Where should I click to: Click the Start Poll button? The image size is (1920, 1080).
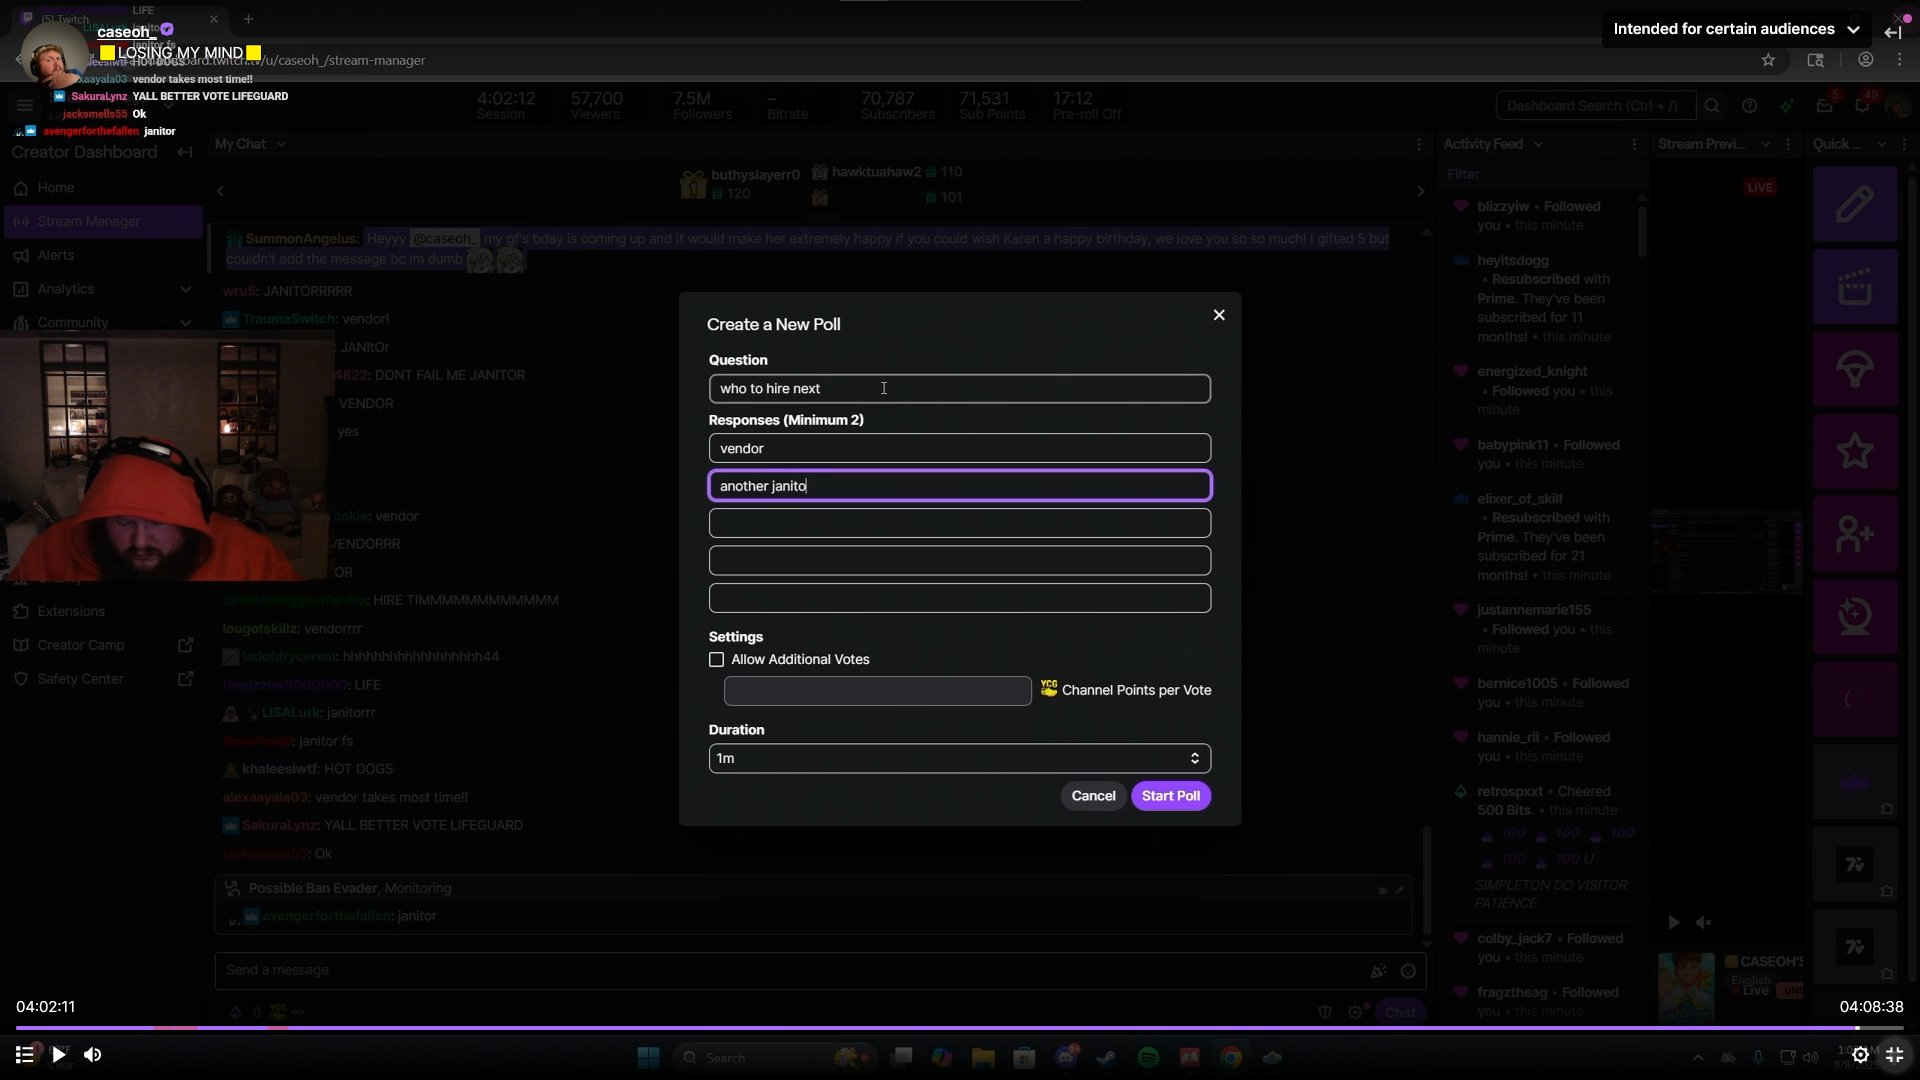point(1170,796)
